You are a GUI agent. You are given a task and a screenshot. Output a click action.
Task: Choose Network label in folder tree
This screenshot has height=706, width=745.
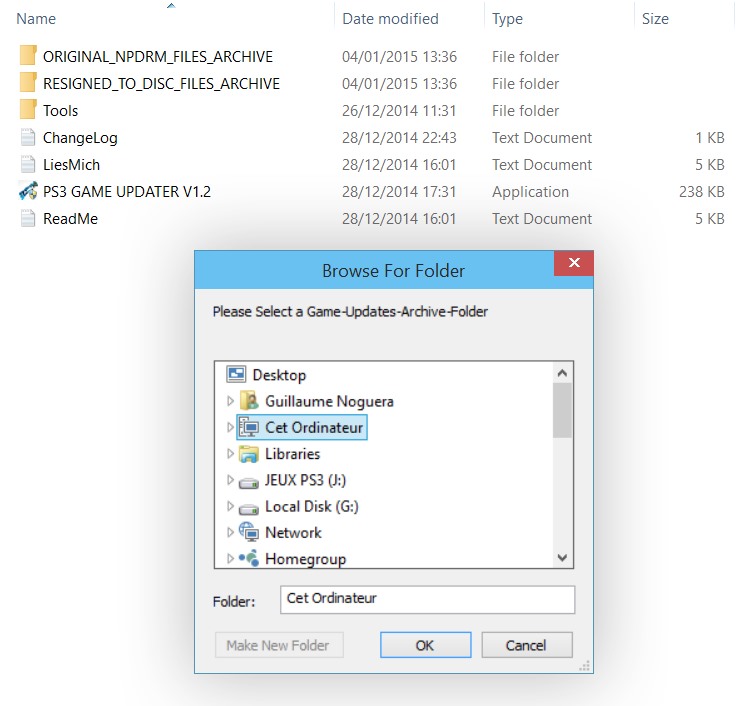tap(293, 533)
